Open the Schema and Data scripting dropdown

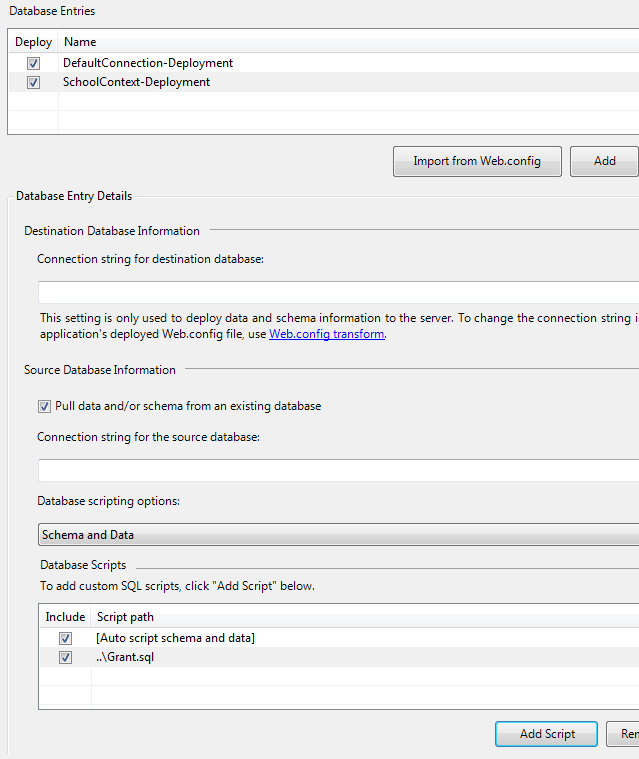[338, 535]
